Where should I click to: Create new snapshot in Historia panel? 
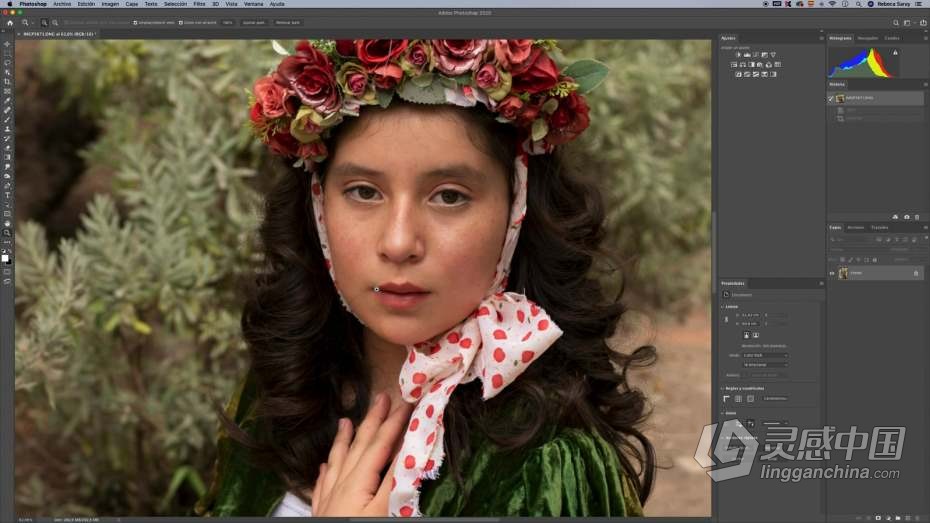tap(906, 217)
